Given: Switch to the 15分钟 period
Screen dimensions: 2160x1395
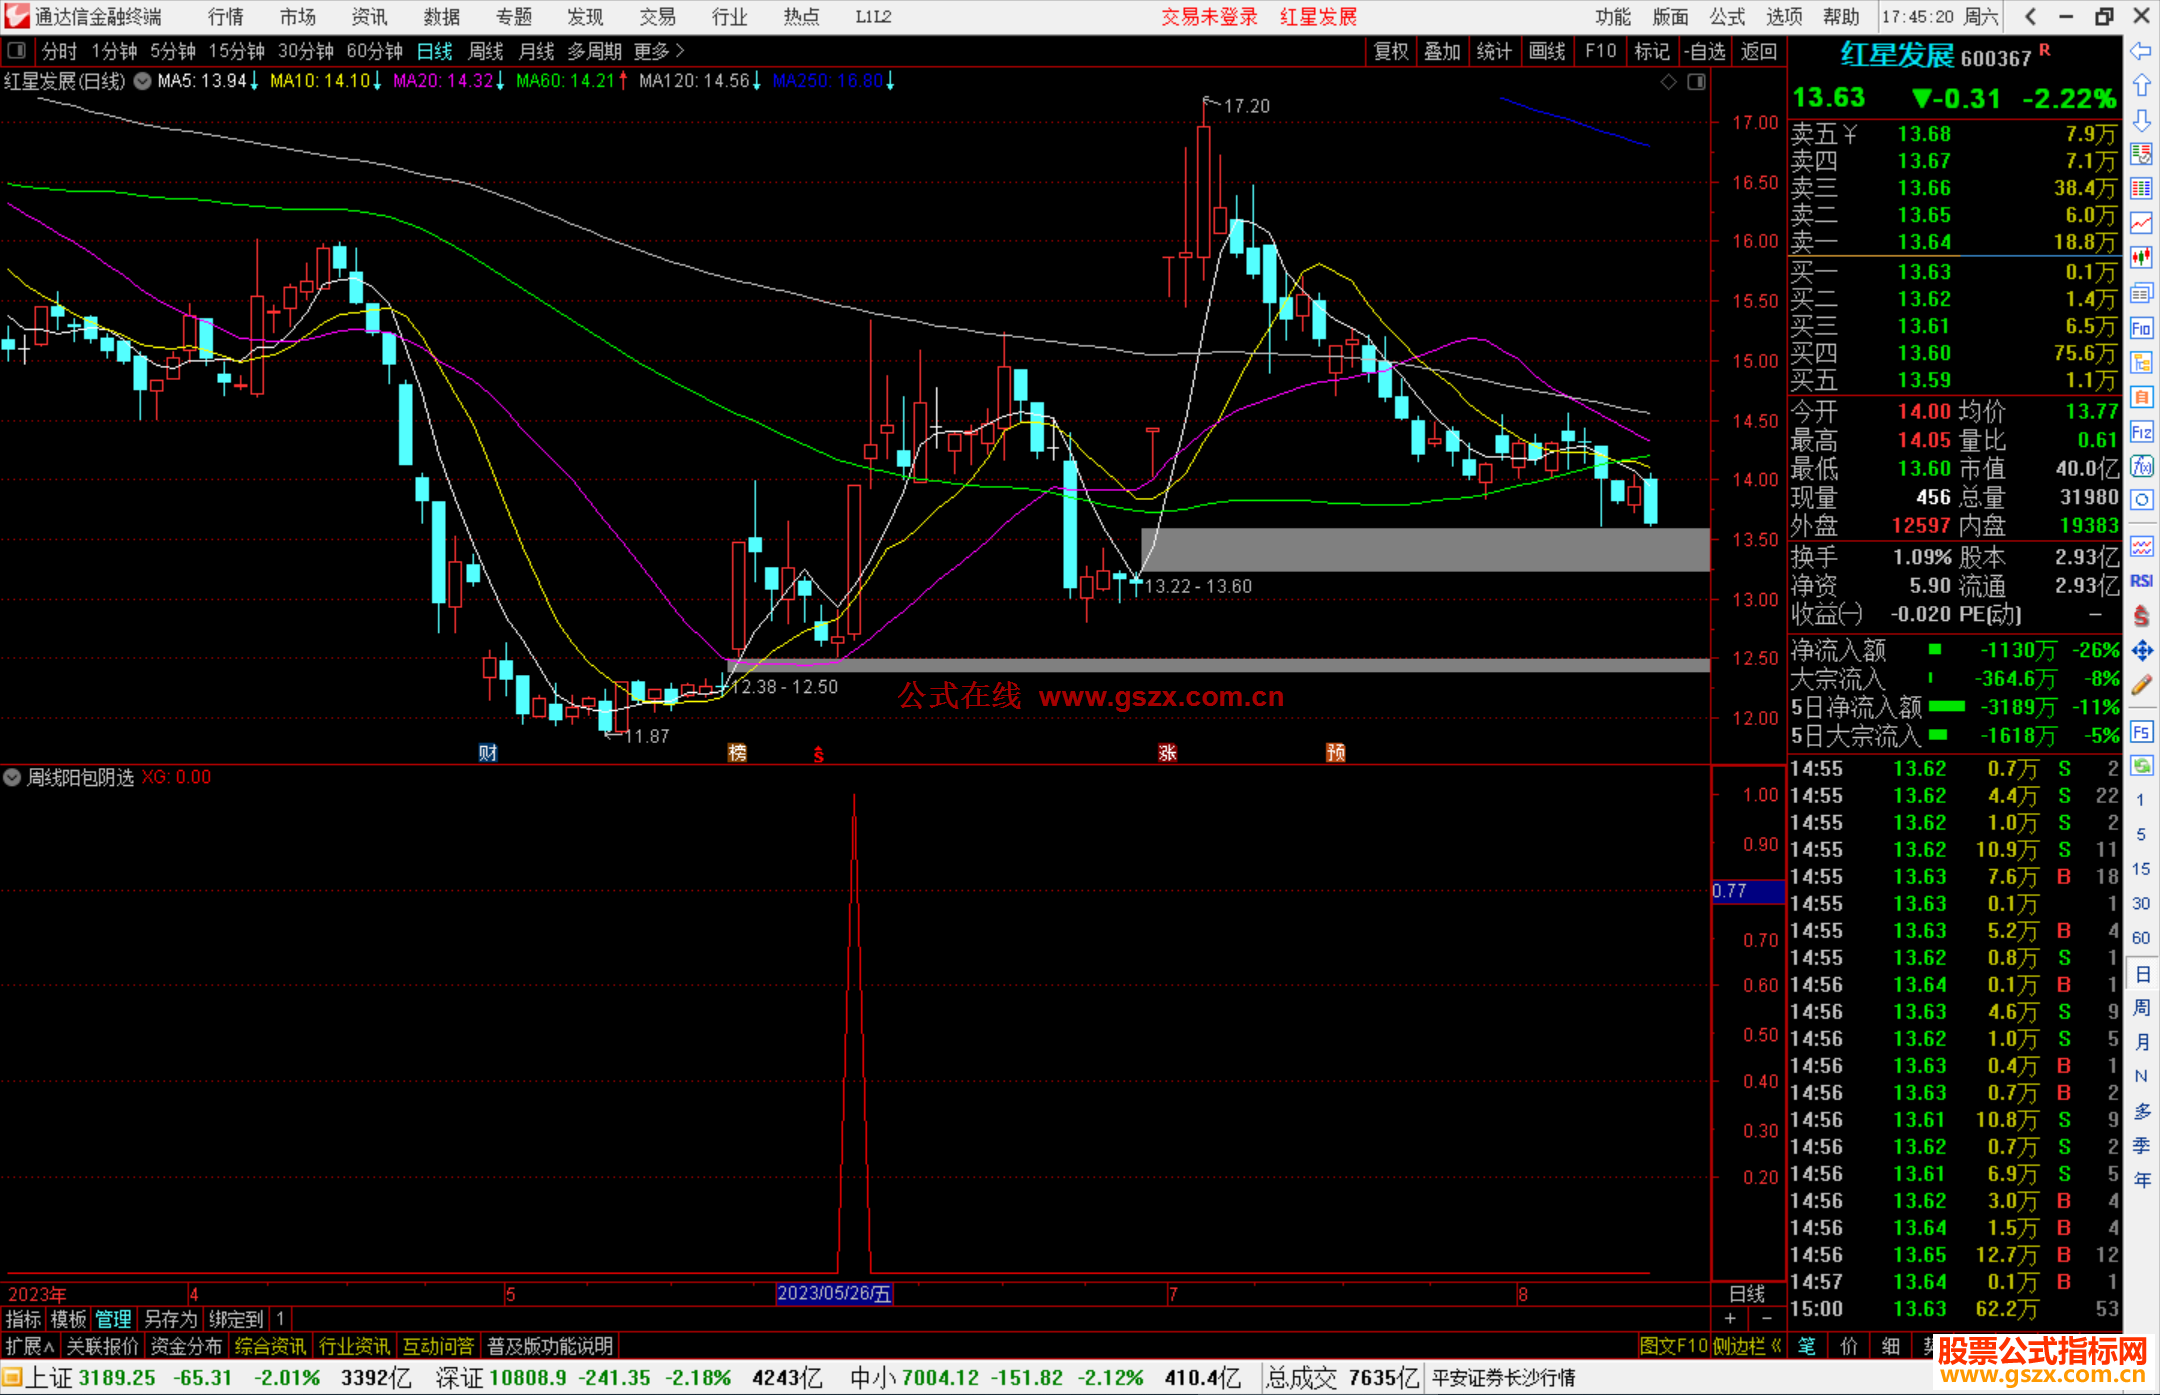Looking at the screenshot, I should coord(236,51).
